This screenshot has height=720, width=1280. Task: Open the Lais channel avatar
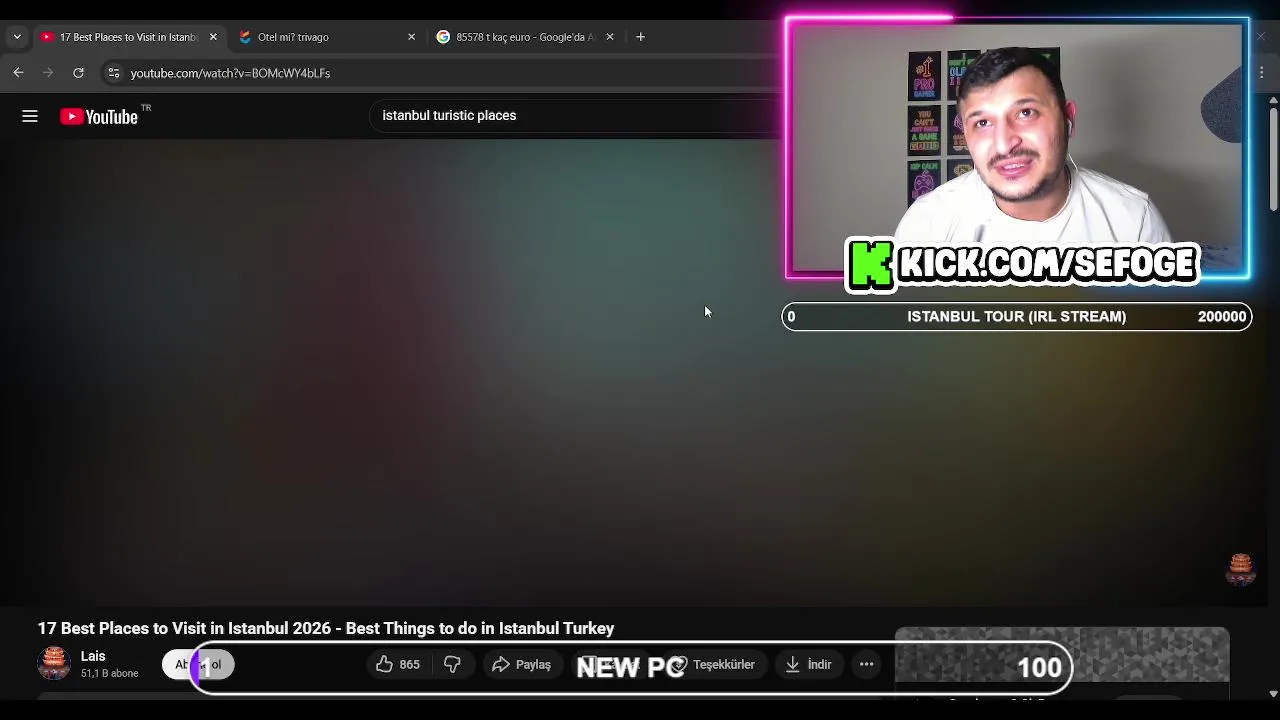click(54, 664)
